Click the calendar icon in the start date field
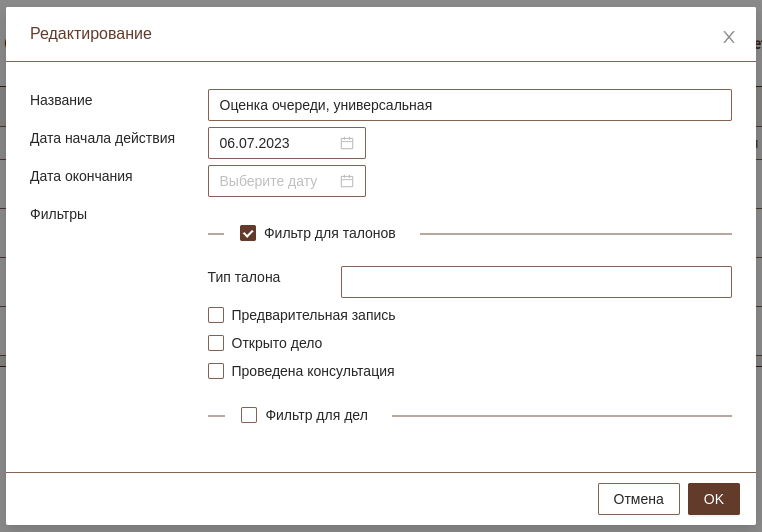This screenshot has width=762, height=532. (347, 143)
